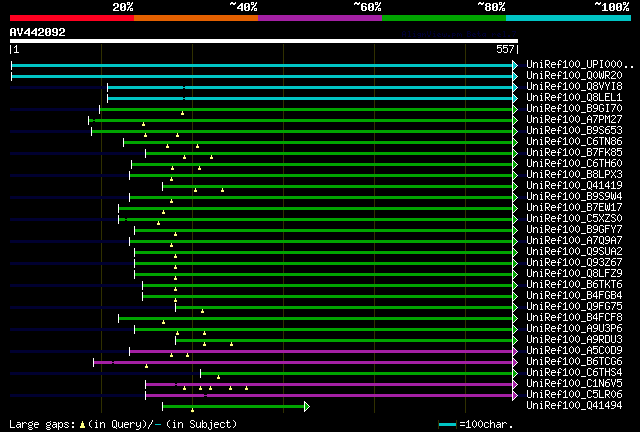Click the UniRef100_C1N6V5 label
Screen dimensions: 640x432
[574, 384]
